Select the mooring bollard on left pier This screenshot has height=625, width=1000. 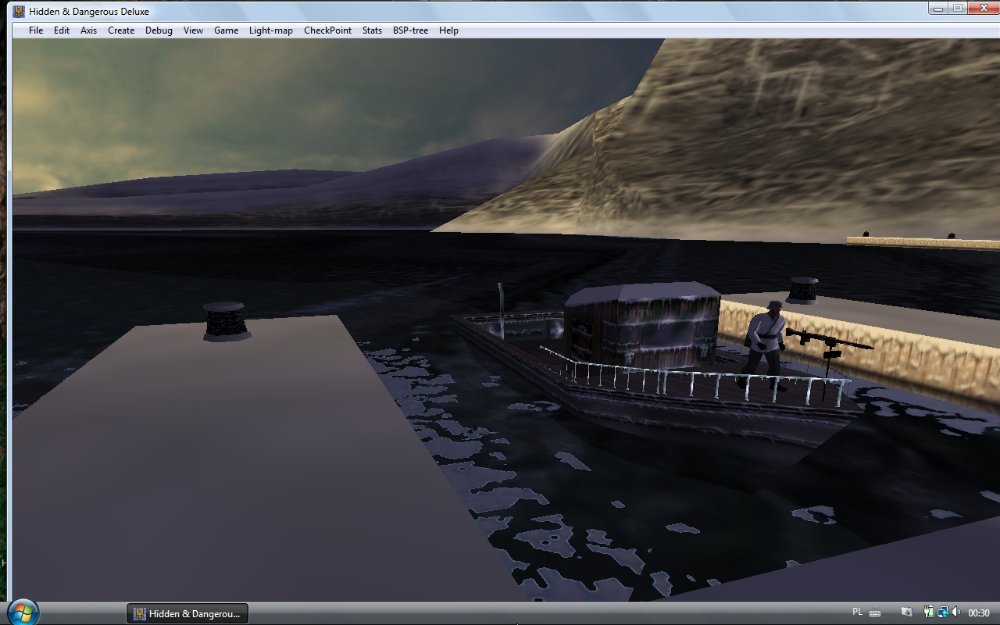(x=225, y=321)
